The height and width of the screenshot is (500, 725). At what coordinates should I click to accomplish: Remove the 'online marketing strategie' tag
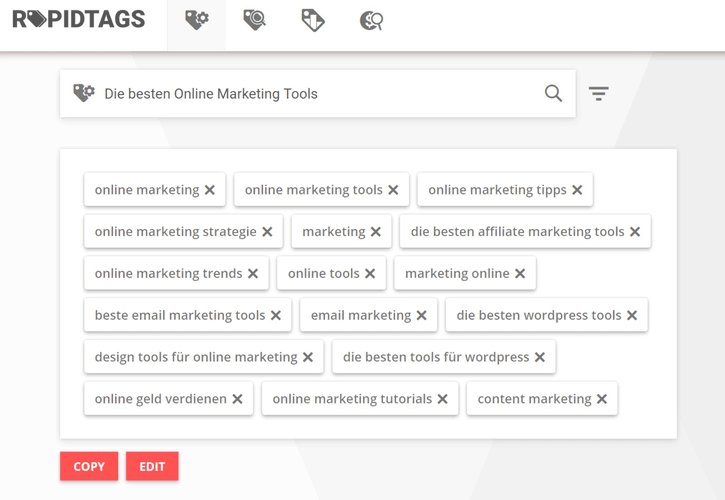pyautogui.click(x=267, y=232)
